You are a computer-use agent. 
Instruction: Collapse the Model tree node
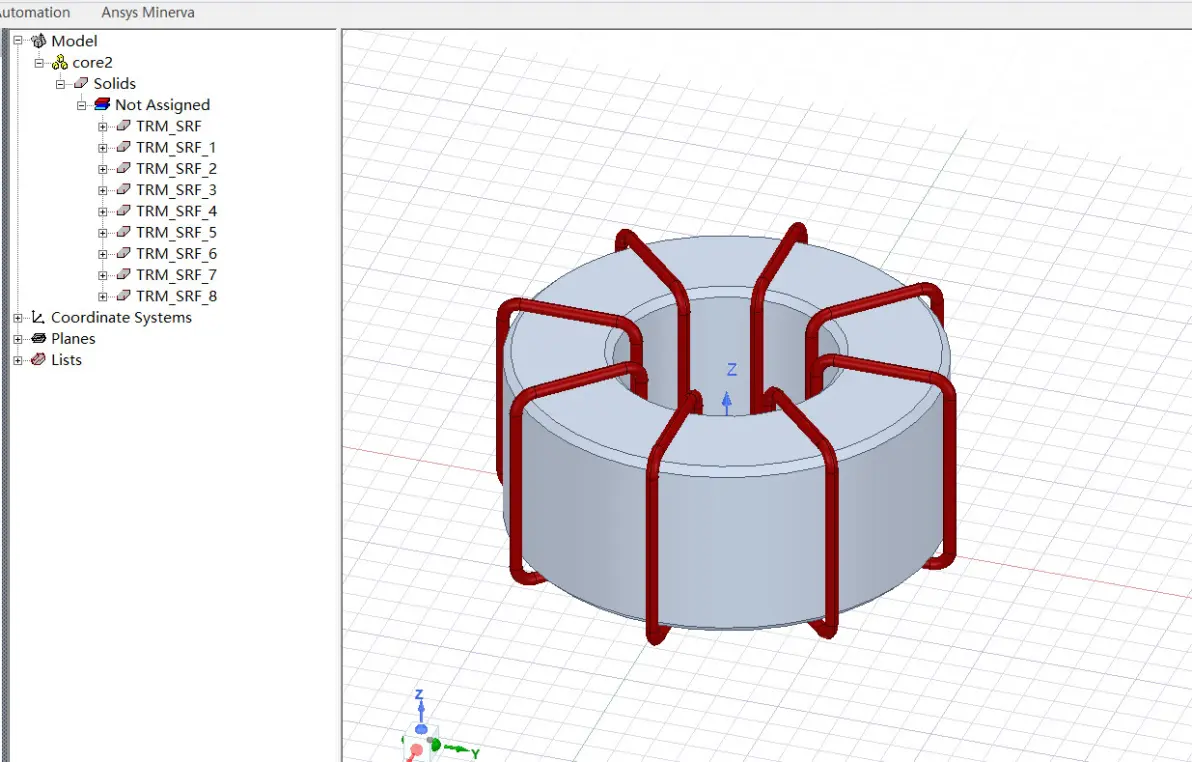[17, 41]
